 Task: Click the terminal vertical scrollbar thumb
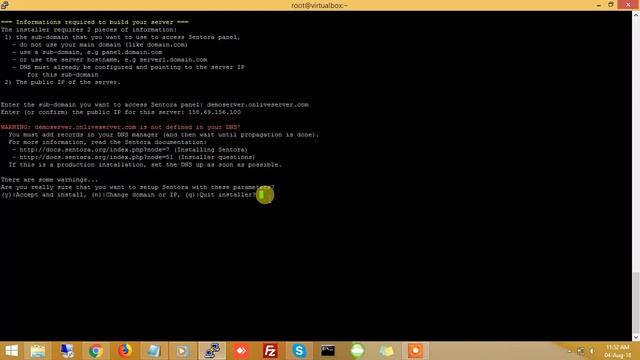pos(636,303)
